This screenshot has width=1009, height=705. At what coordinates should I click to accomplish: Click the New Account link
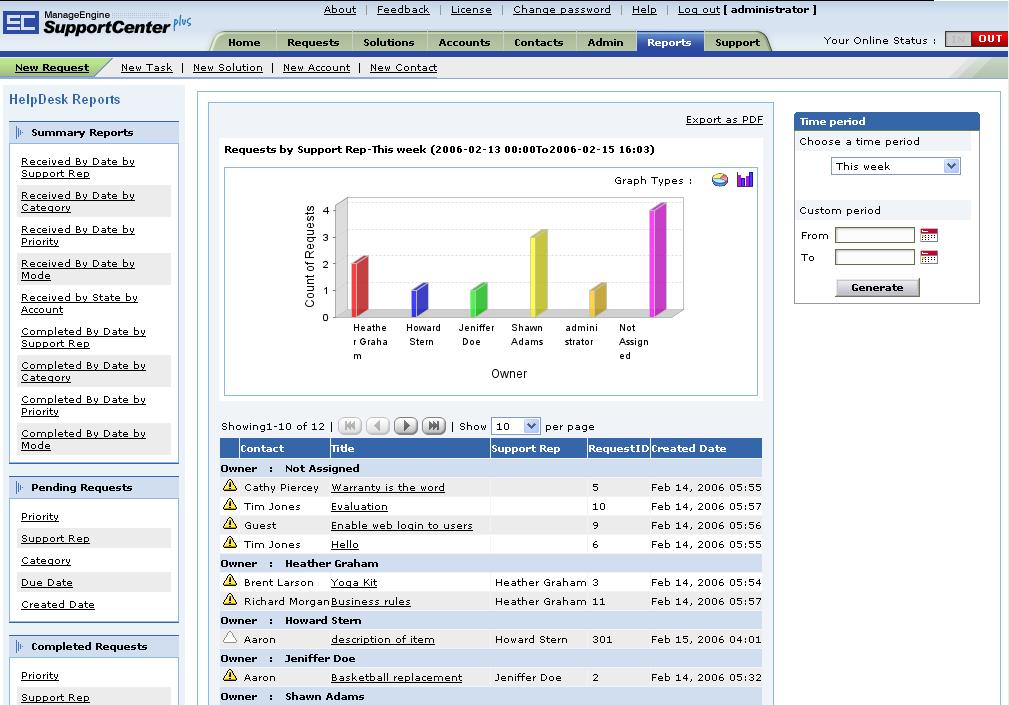317,68
